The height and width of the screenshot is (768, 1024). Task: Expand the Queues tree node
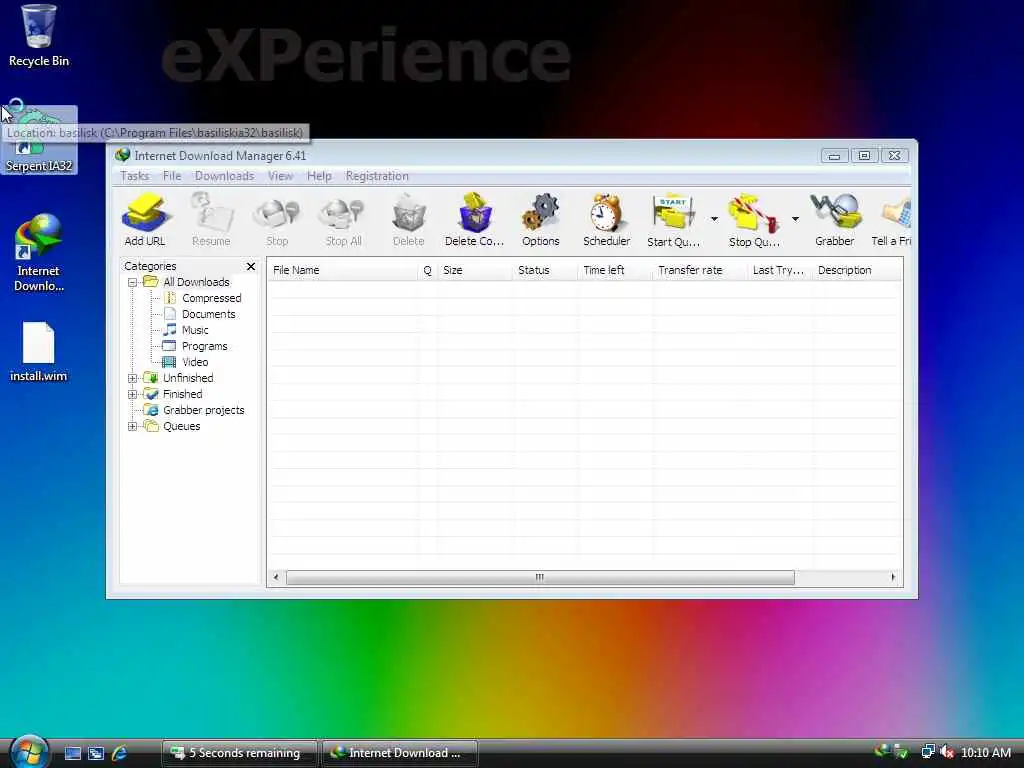pos(133,426)
